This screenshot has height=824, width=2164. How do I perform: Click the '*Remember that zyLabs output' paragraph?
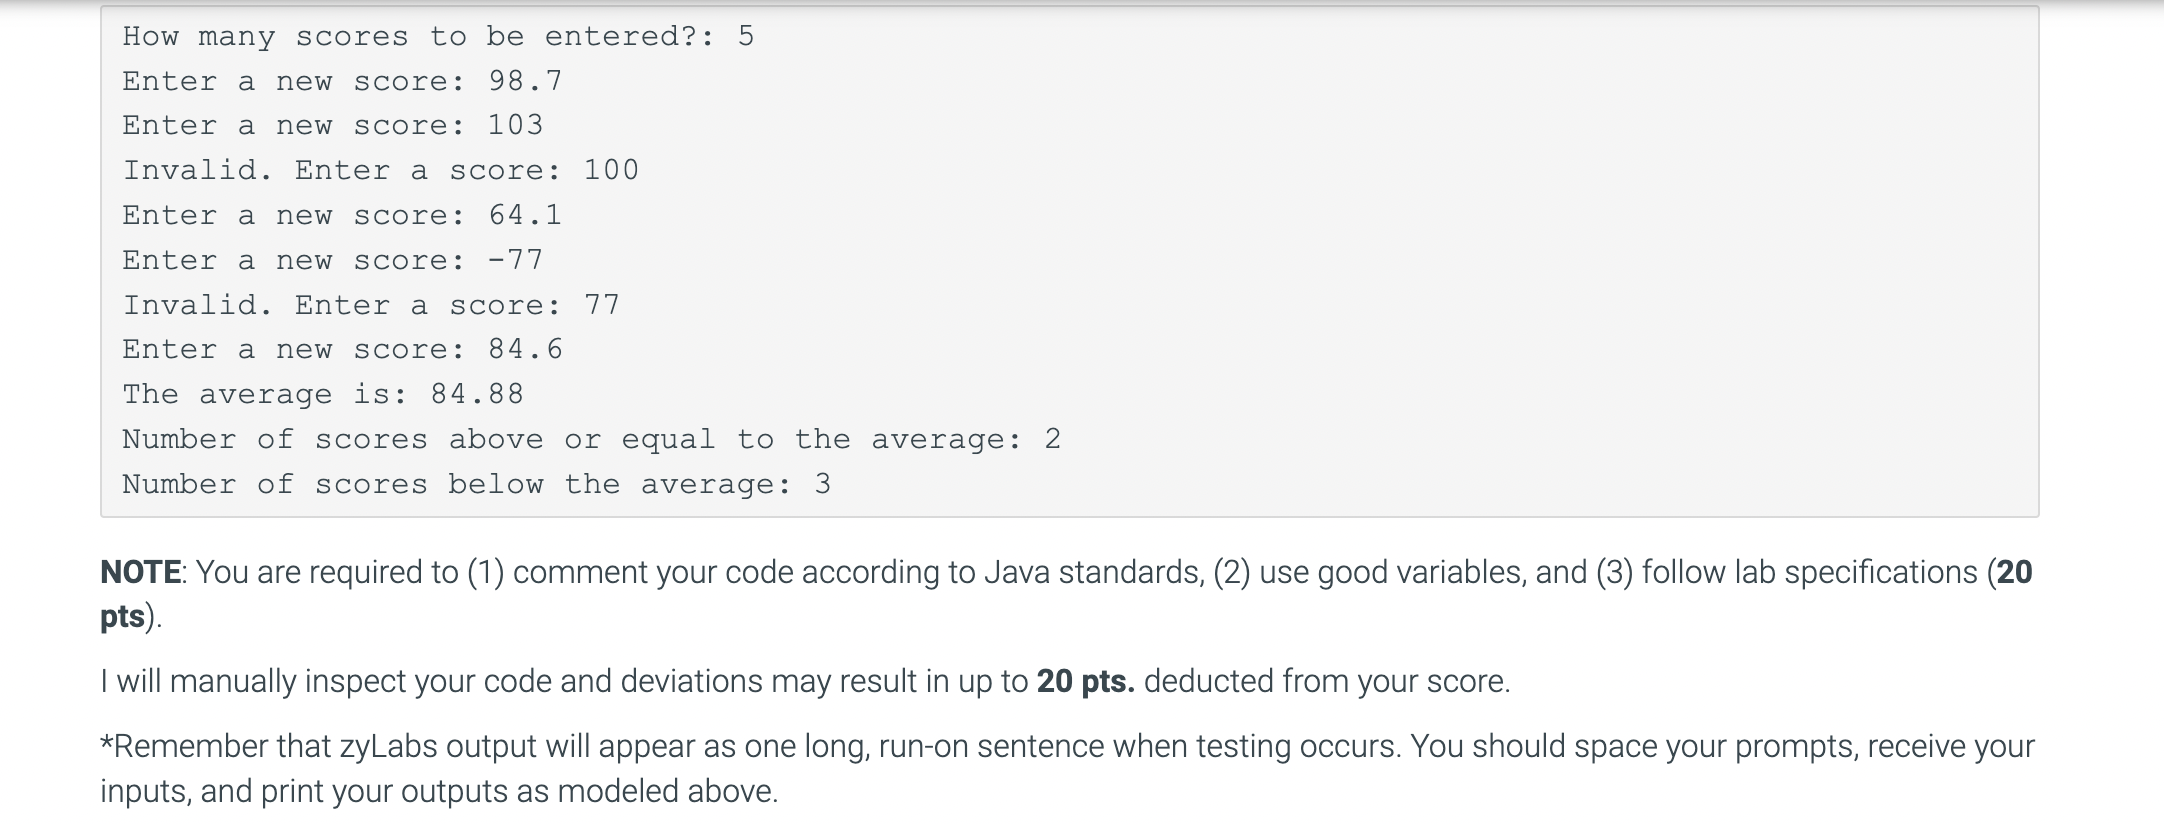click(1067, 768)
